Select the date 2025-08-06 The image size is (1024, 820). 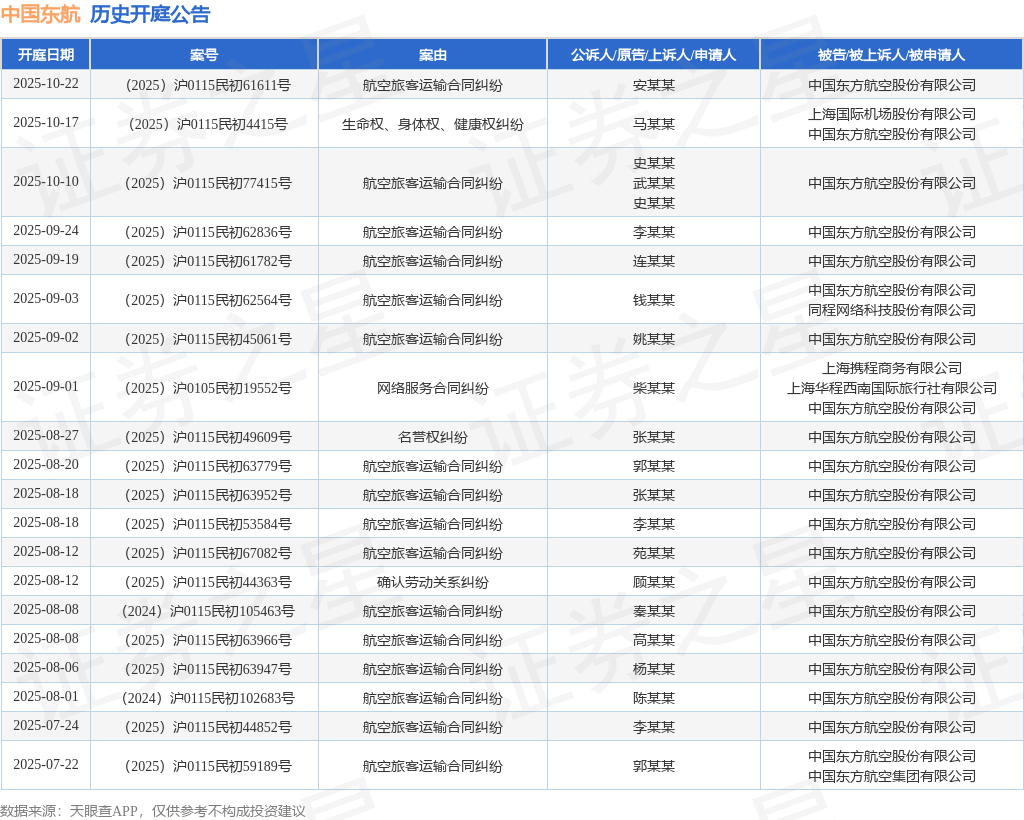point(46,667)
